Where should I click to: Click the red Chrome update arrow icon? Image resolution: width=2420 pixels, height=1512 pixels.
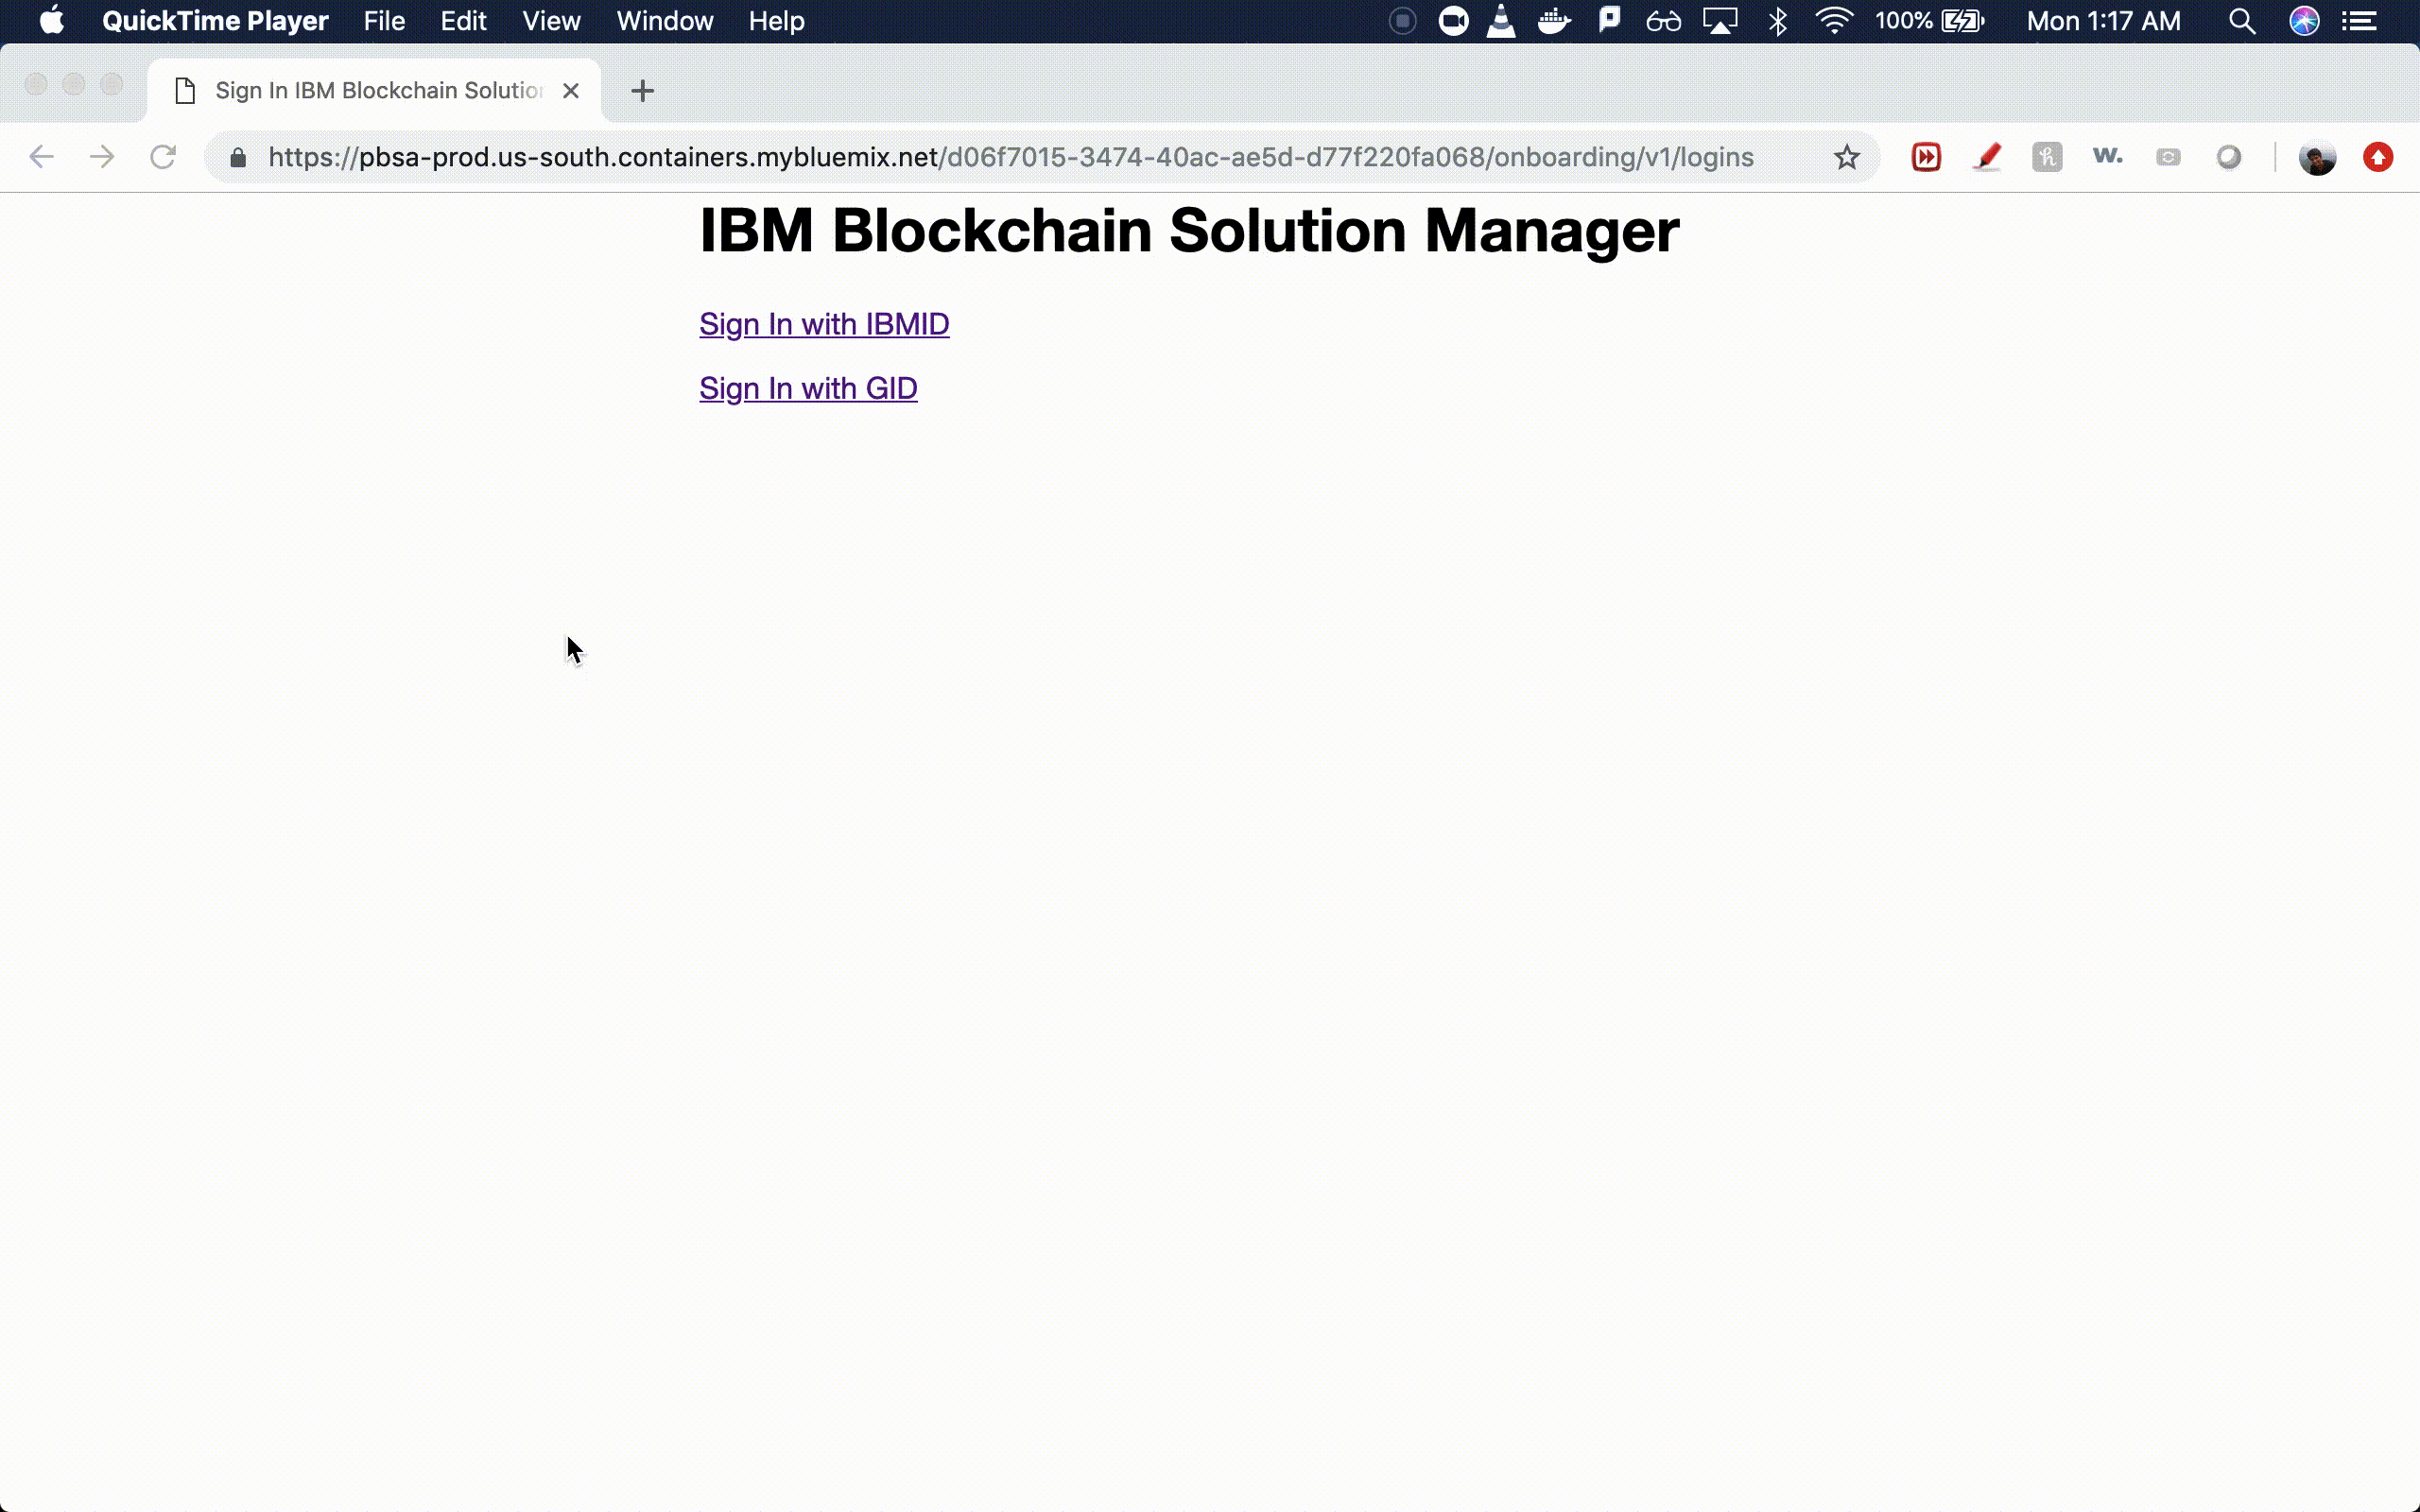click(2378, 157)
